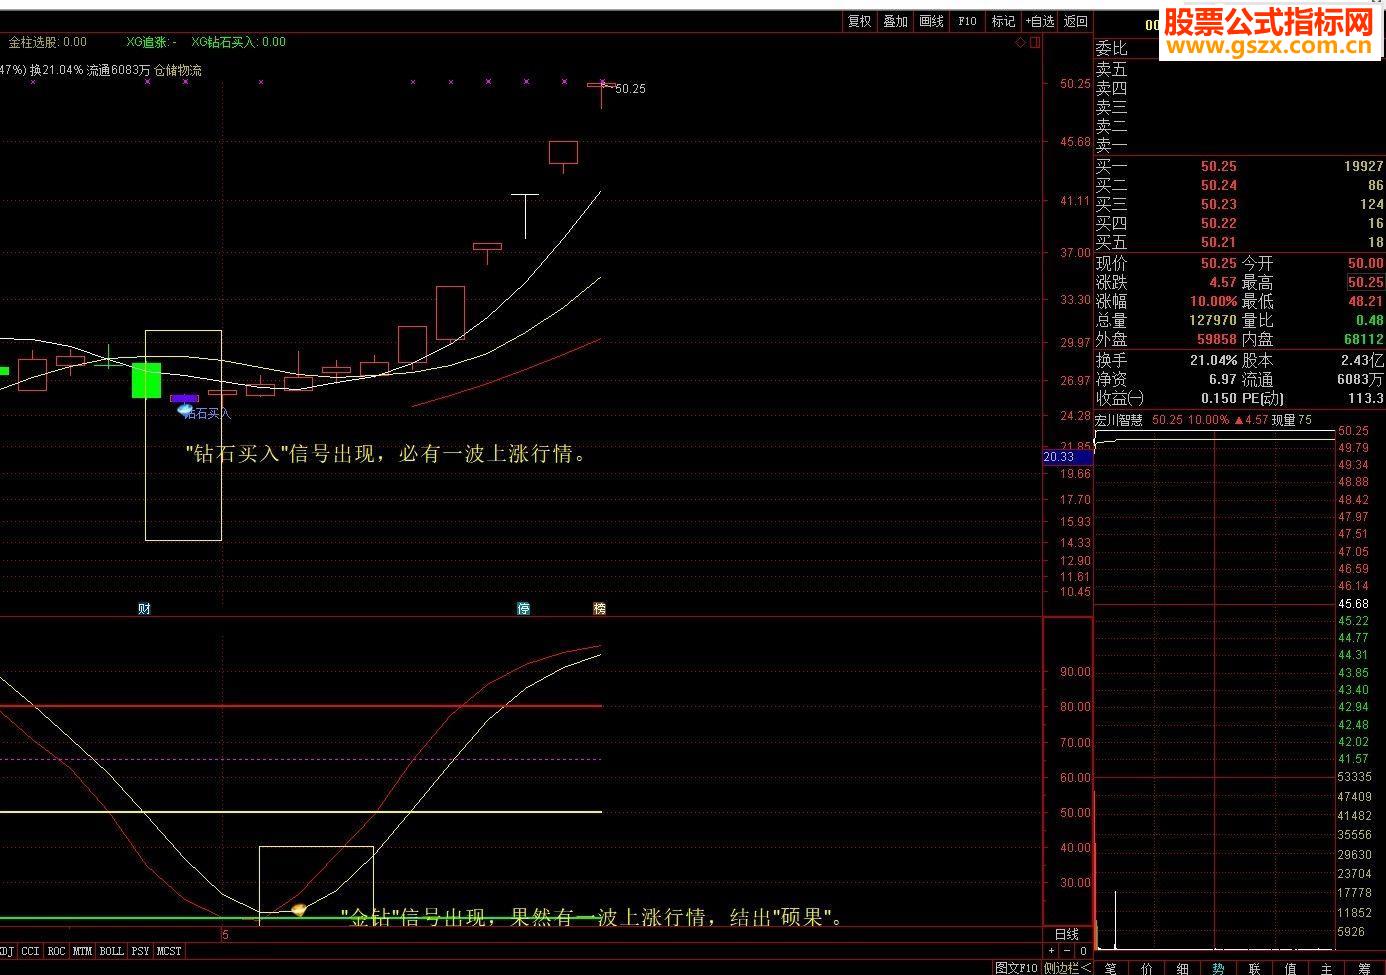This screenshot has width=1386, height=975.
Task: Click the 卖五 row label
Action: (x=1111, y=69)
